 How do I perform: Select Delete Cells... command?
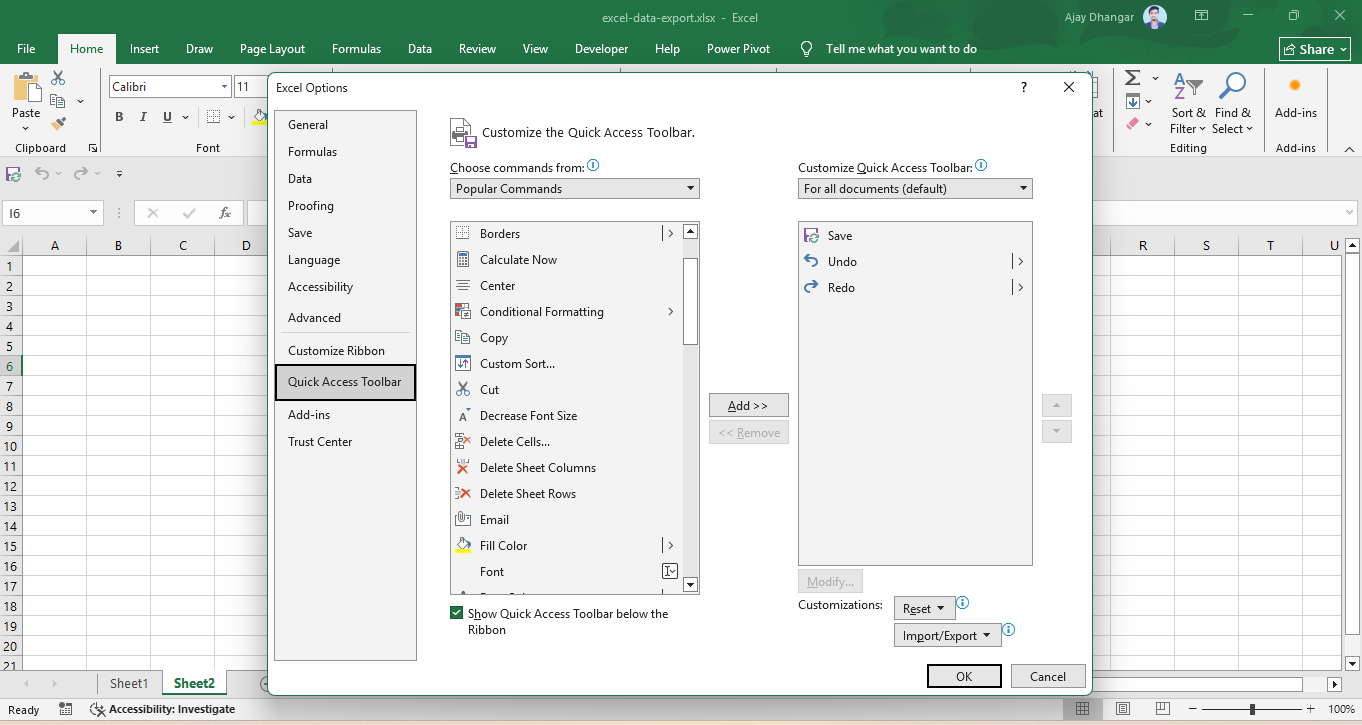567,441
